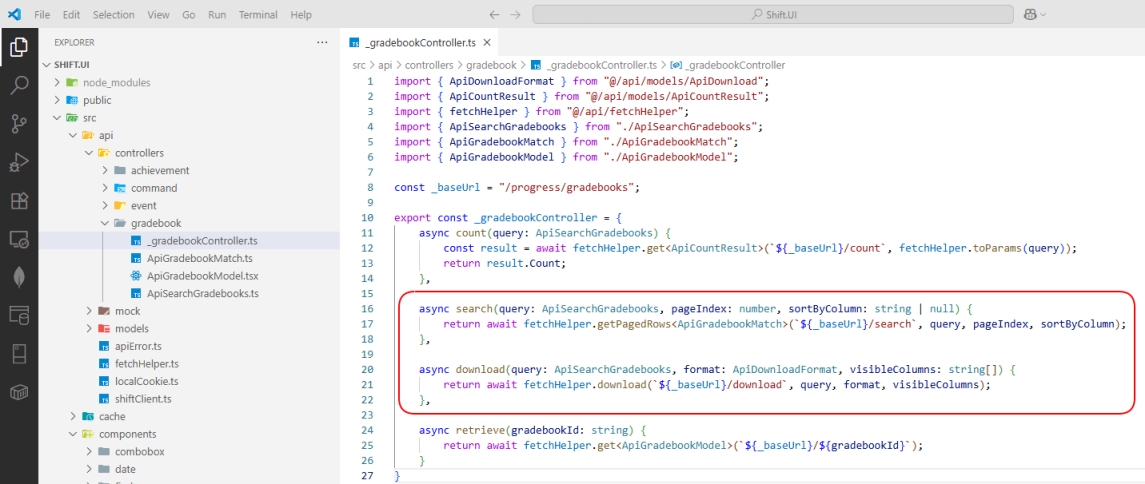Open the Source Control view
This screenshot has width=1145, height=484.
19,124
